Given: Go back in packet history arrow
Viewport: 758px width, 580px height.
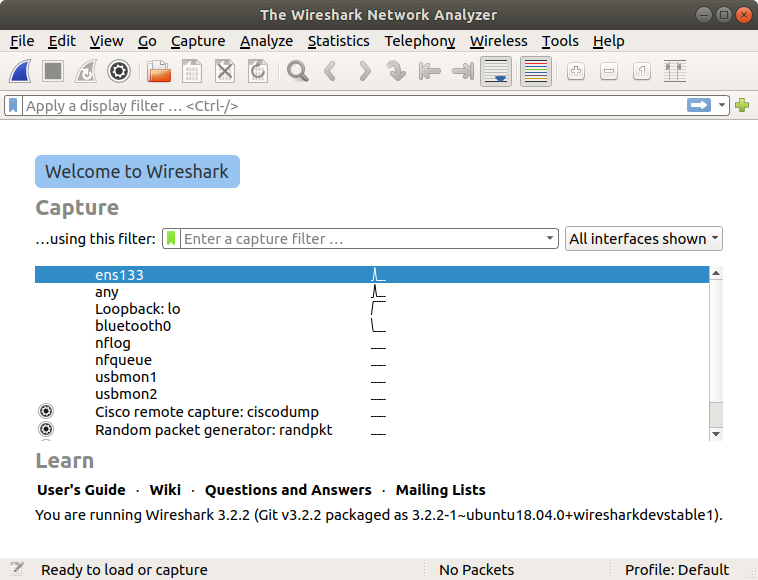Looking at the screenshot, I should (x=331, y=72).
